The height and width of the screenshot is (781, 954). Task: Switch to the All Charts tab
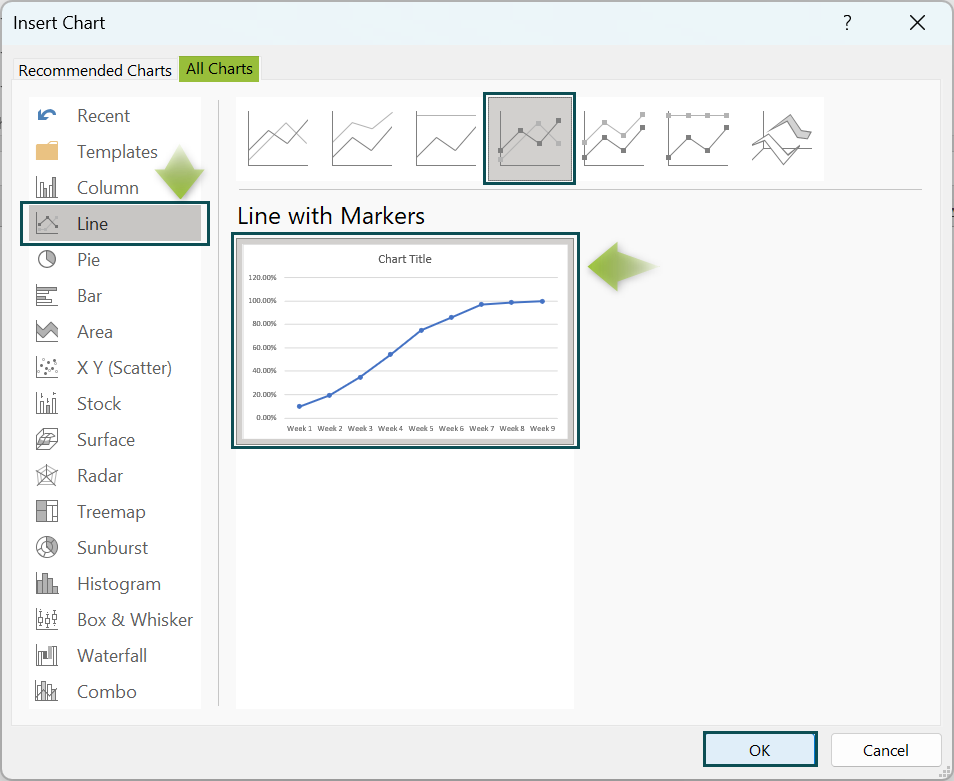219,69
